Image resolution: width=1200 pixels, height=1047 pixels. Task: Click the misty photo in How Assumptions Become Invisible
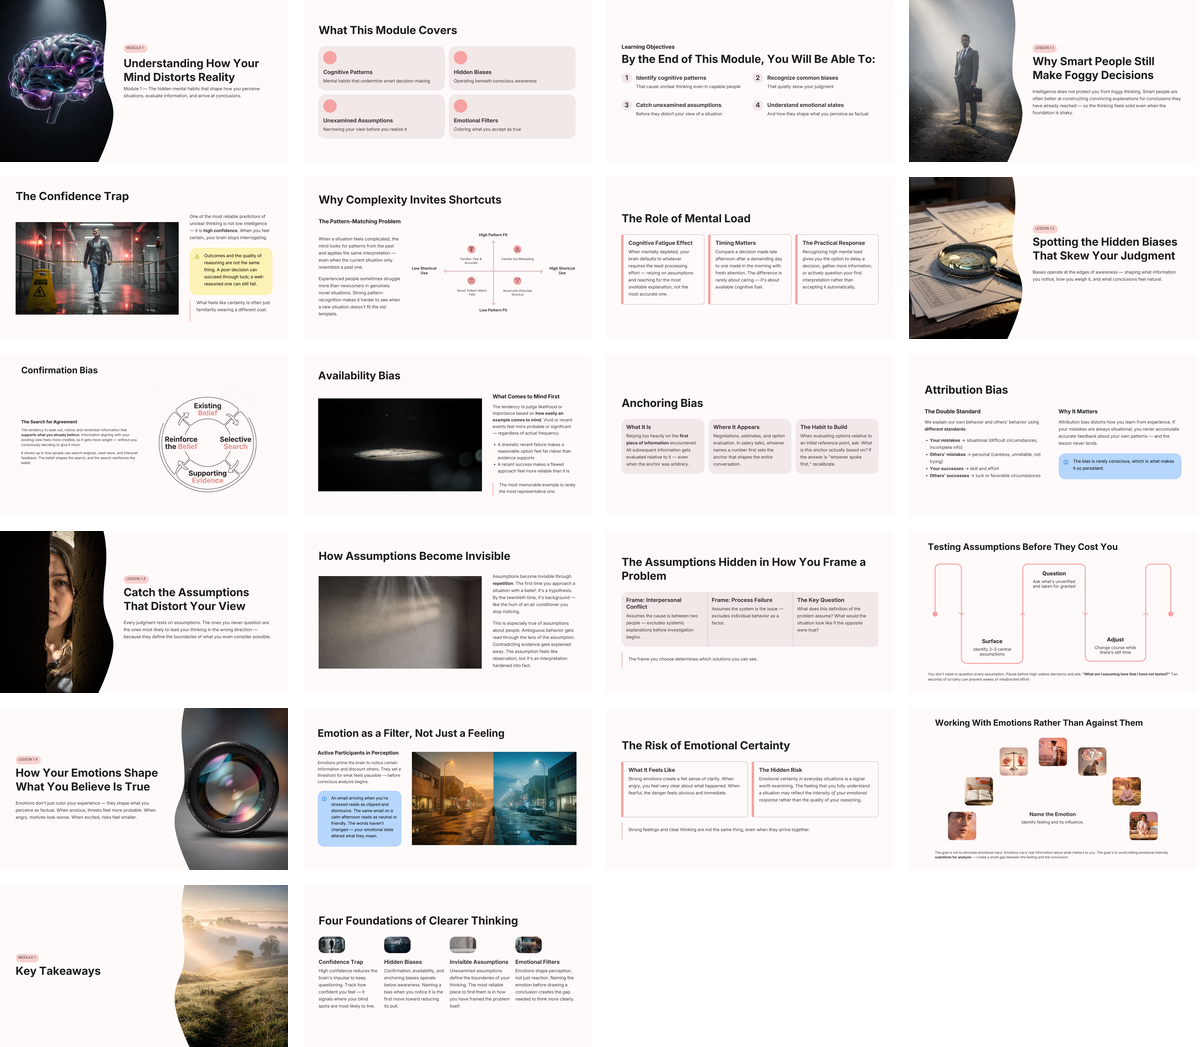400,622
